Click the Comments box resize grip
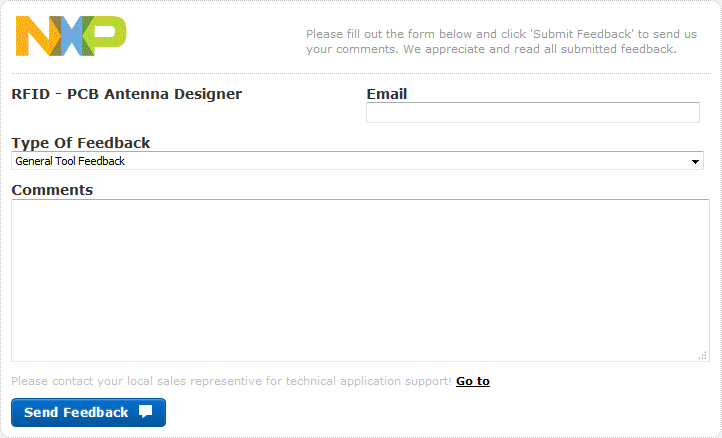 click(703, 355)
